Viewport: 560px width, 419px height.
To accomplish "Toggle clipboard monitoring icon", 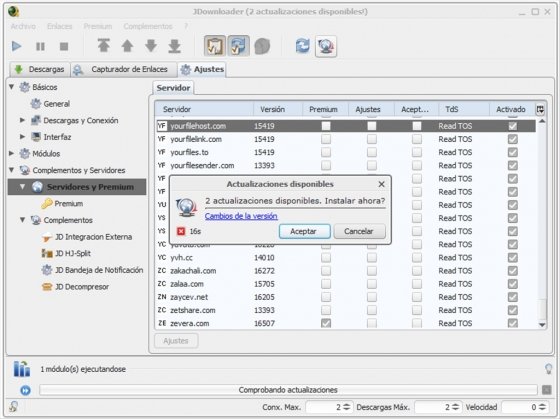I will (x=215, y=46).
